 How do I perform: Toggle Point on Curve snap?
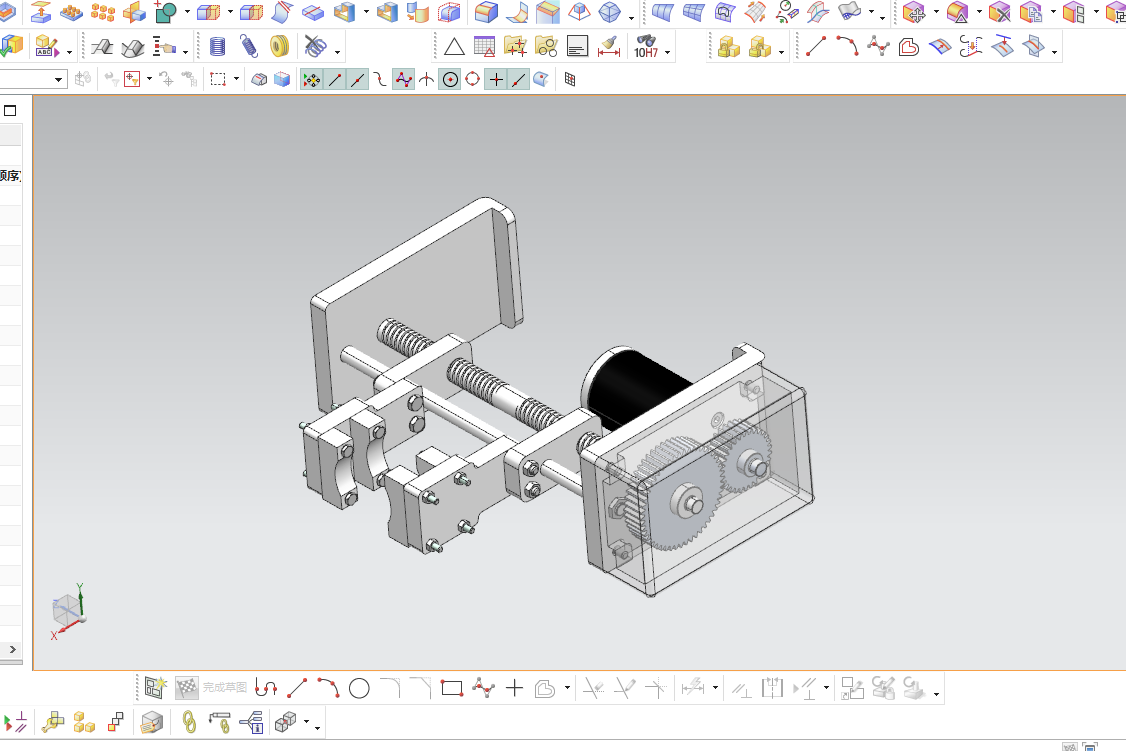(518, 80)
